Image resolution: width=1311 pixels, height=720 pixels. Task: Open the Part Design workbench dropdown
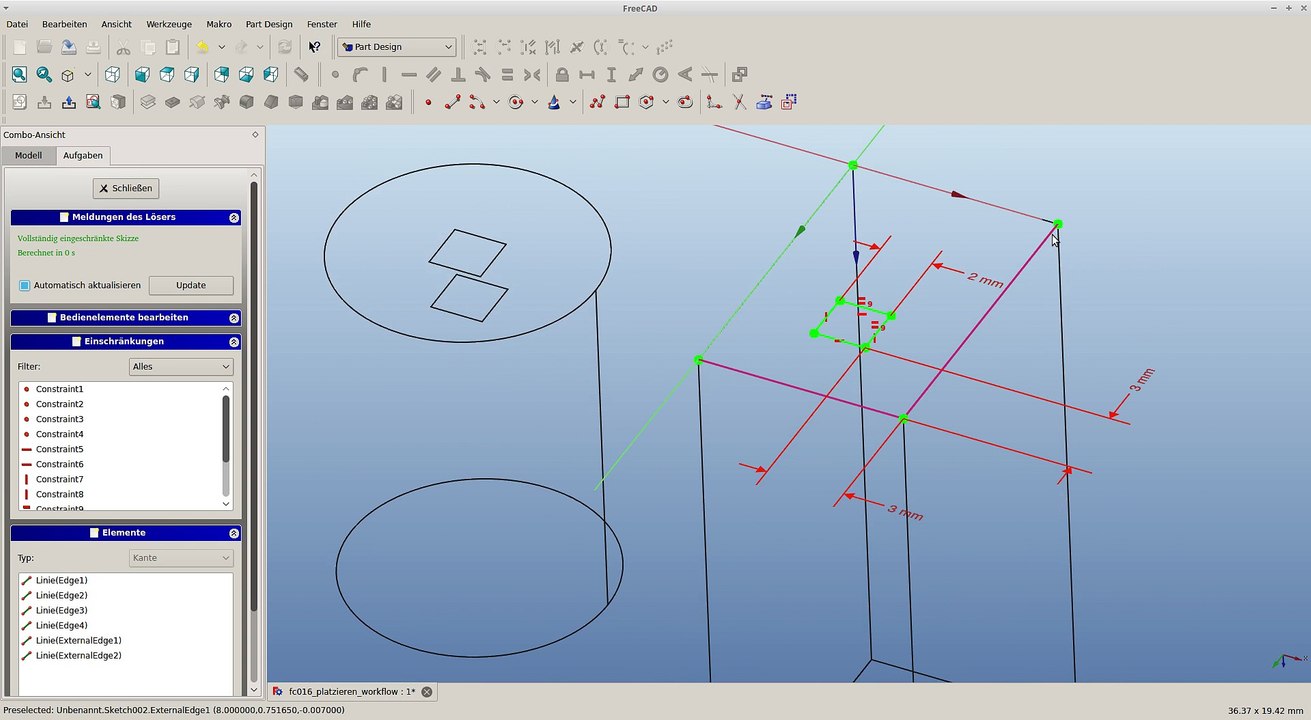click(x=397, y=47)
